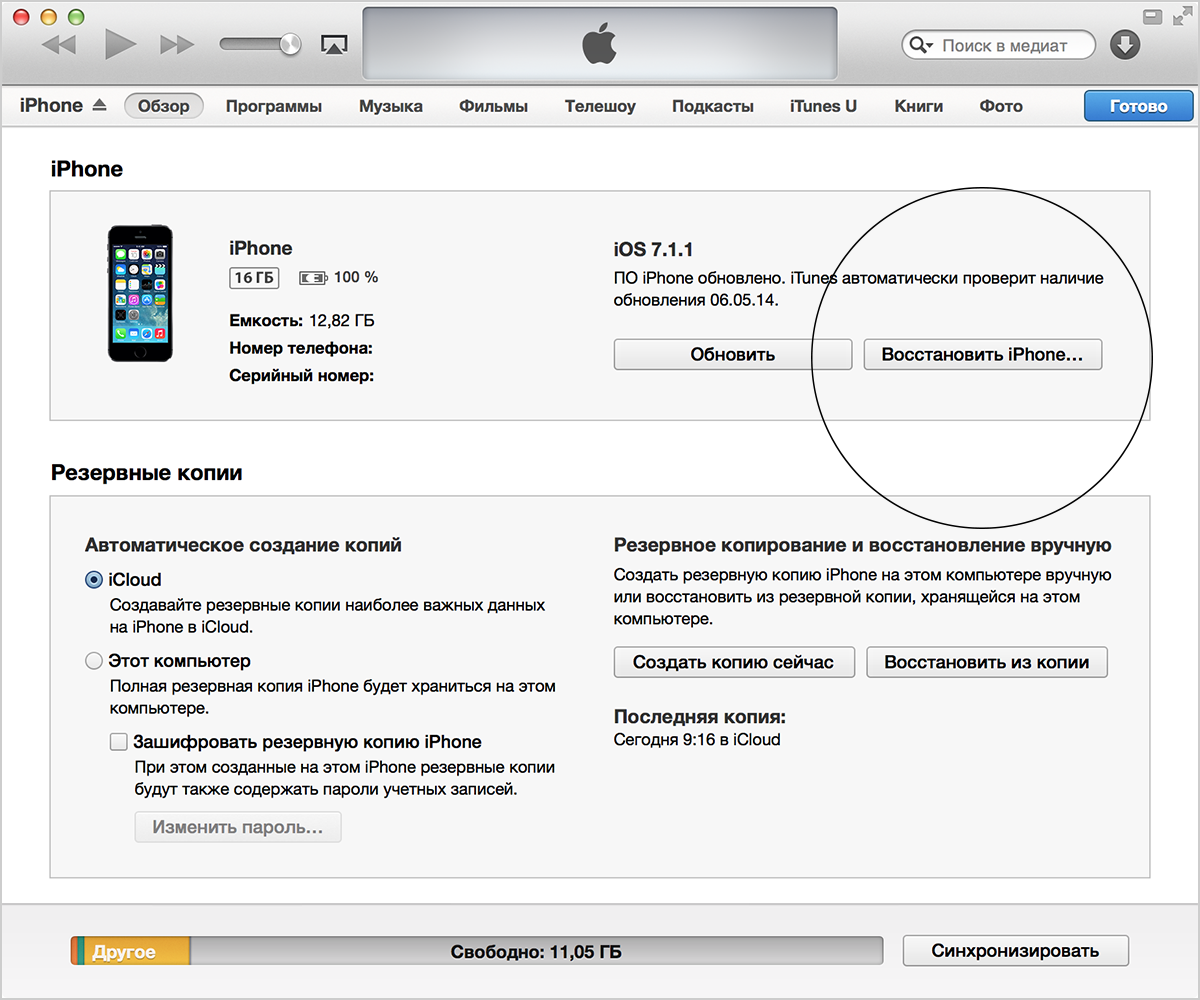Click the iPhone device thumbnail image

[140, 293]
